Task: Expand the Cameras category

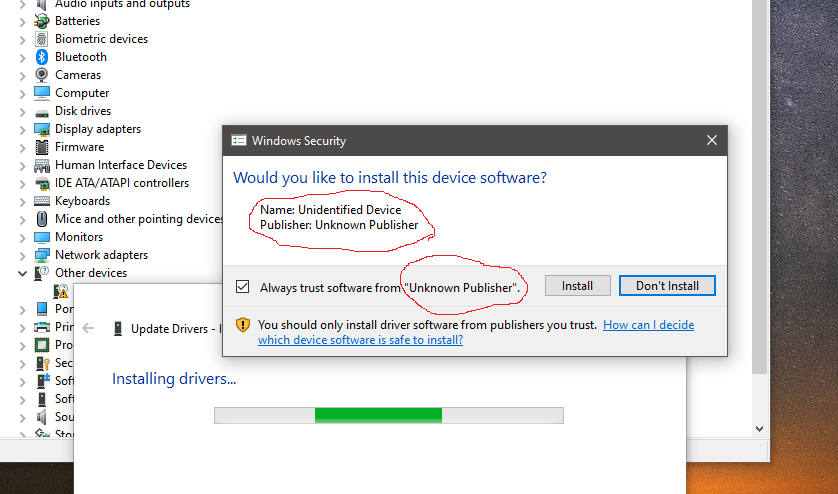Action: tap(22, 76)
